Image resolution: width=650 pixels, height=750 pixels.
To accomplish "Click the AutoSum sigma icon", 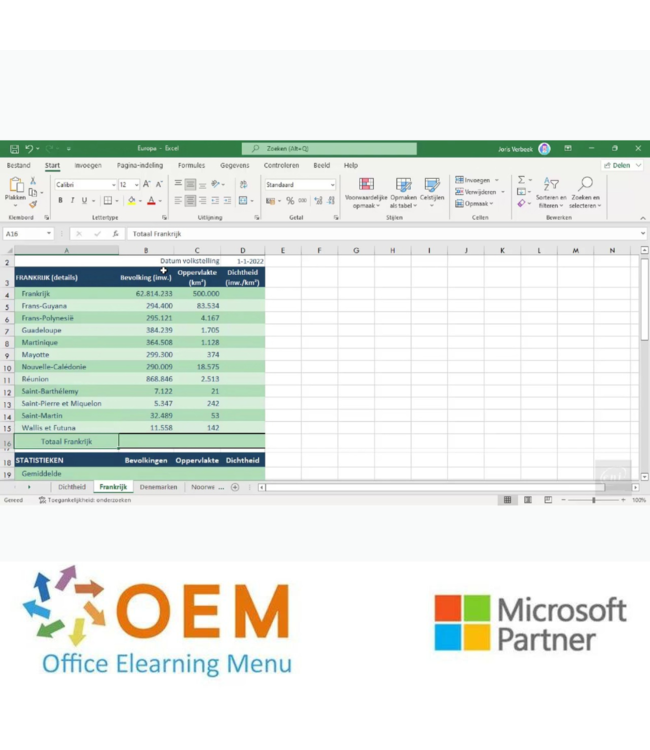I will [521, 180].
